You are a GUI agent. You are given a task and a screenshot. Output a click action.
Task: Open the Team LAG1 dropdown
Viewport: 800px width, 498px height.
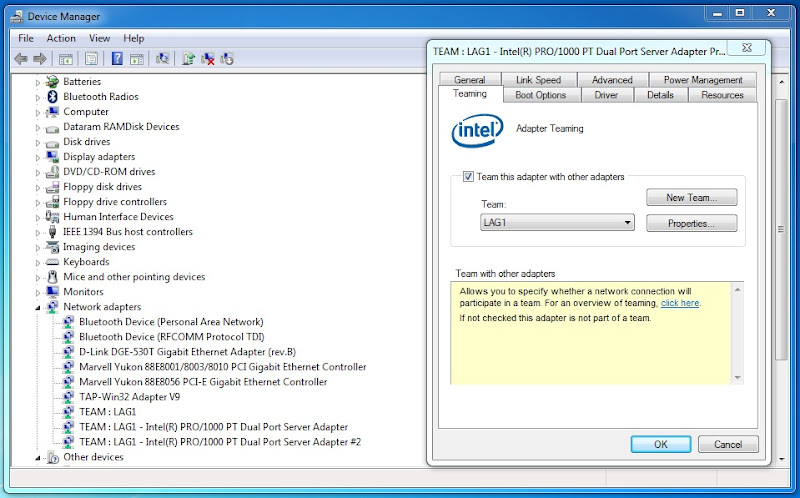[557, 223]
